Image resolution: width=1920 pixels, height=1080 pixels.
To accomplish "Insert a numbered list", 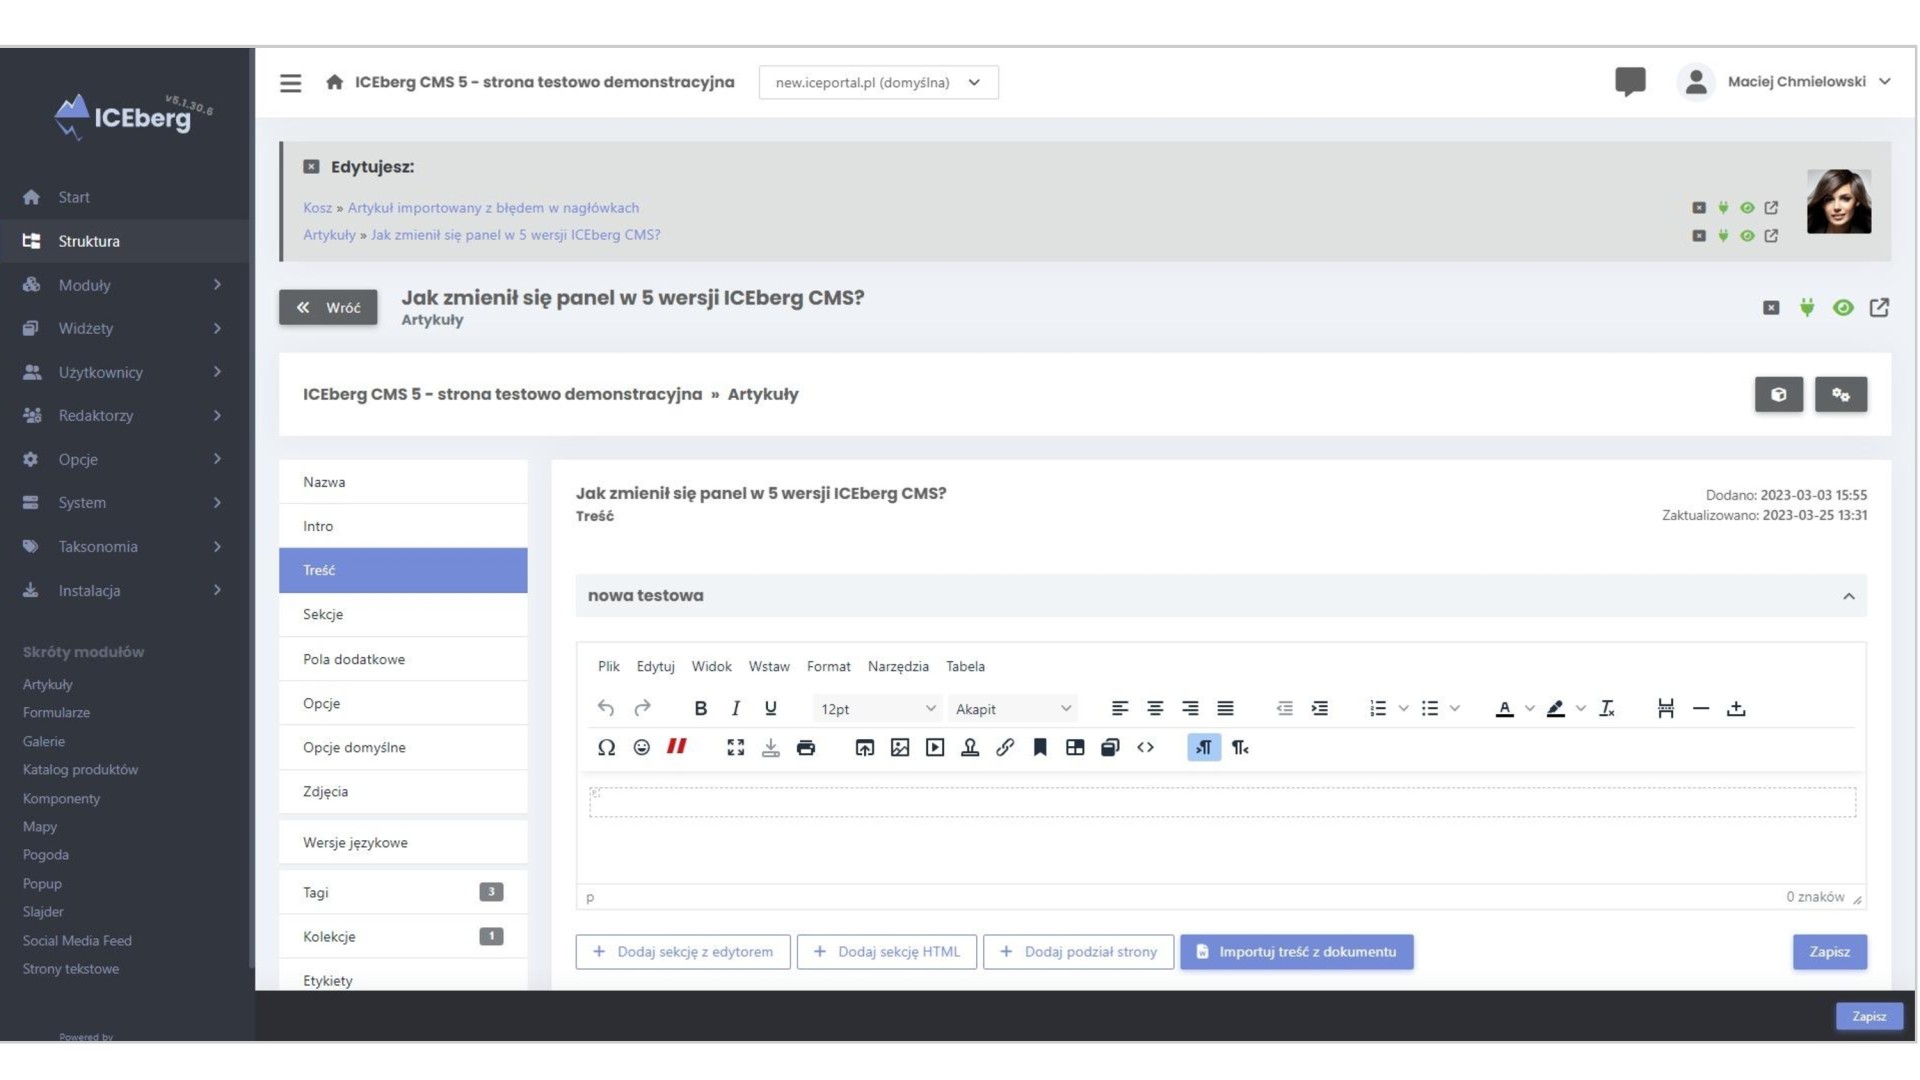I will [1378, 708].
